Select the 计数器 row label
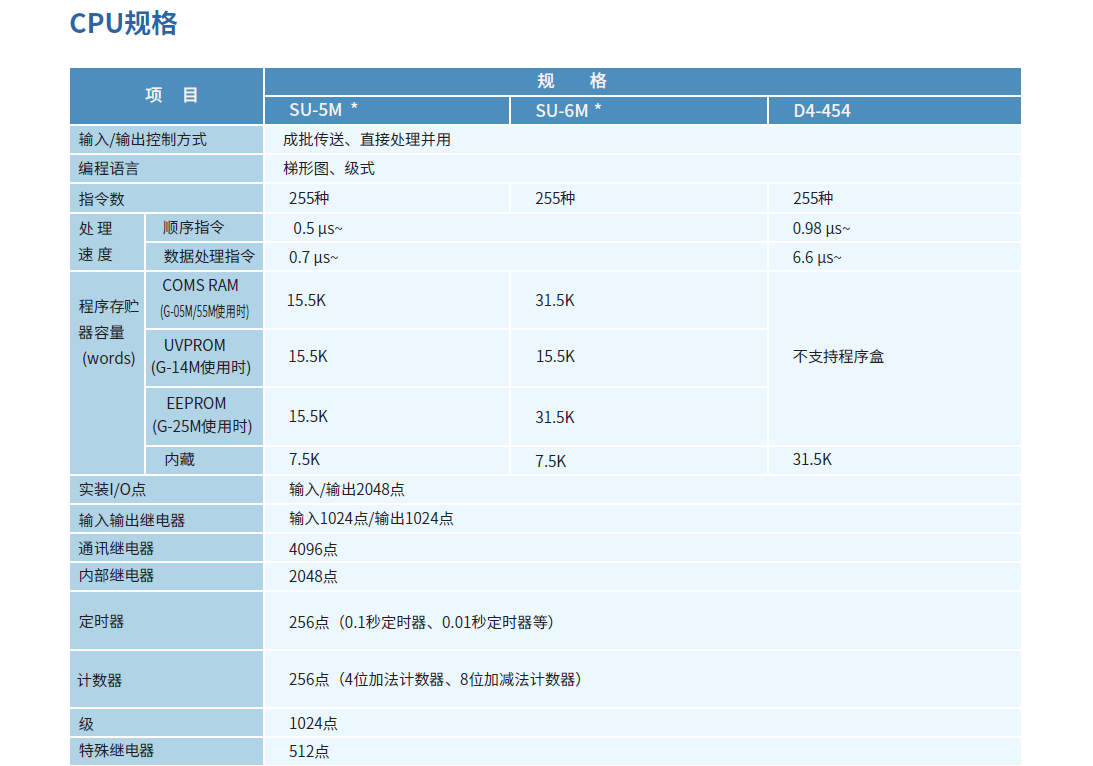 (x=102, y=680)
